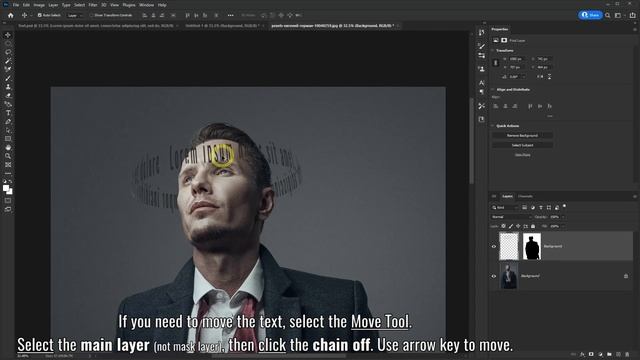Open the Window menu

(x=147, y=5)
